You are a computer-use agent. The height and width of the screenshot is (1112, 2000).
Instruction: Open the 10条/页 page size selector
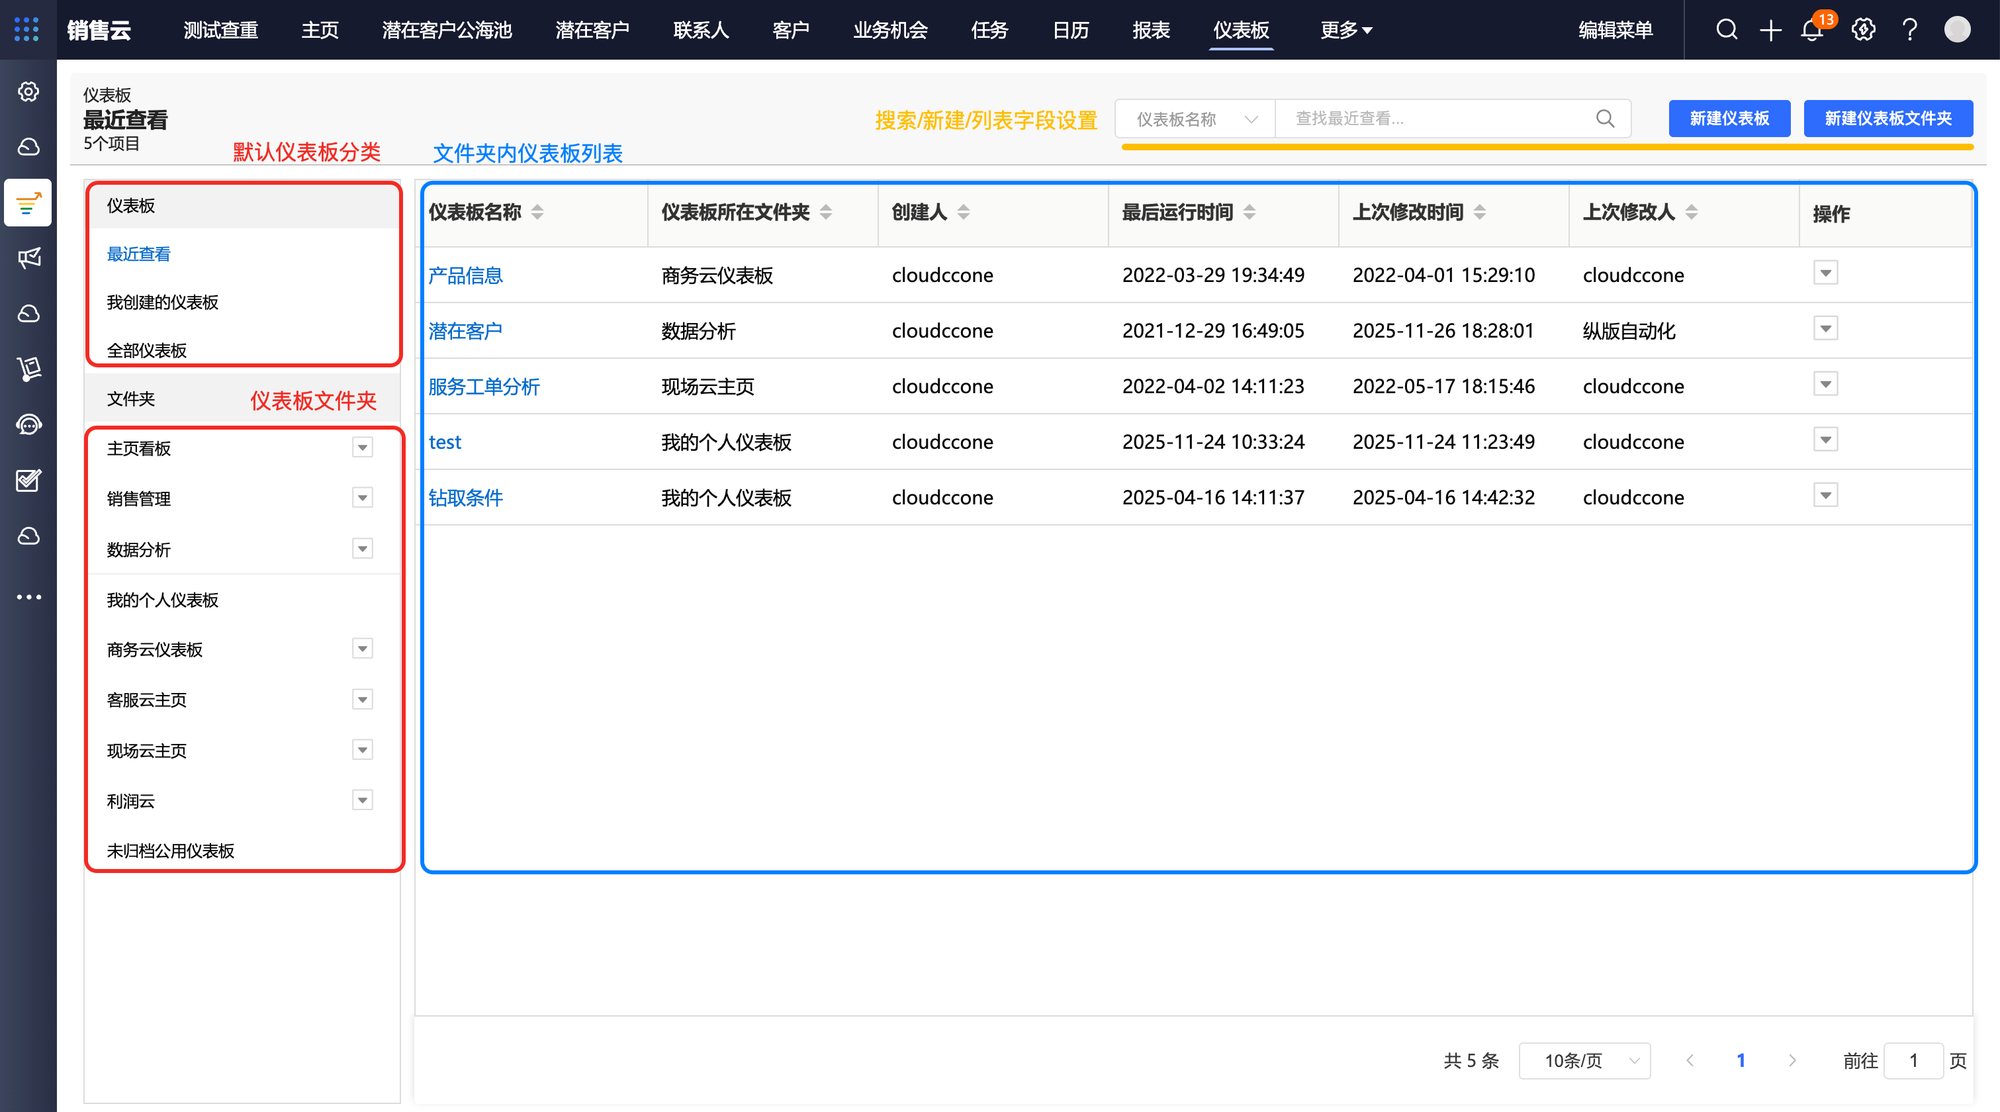coord(1584,1061)
